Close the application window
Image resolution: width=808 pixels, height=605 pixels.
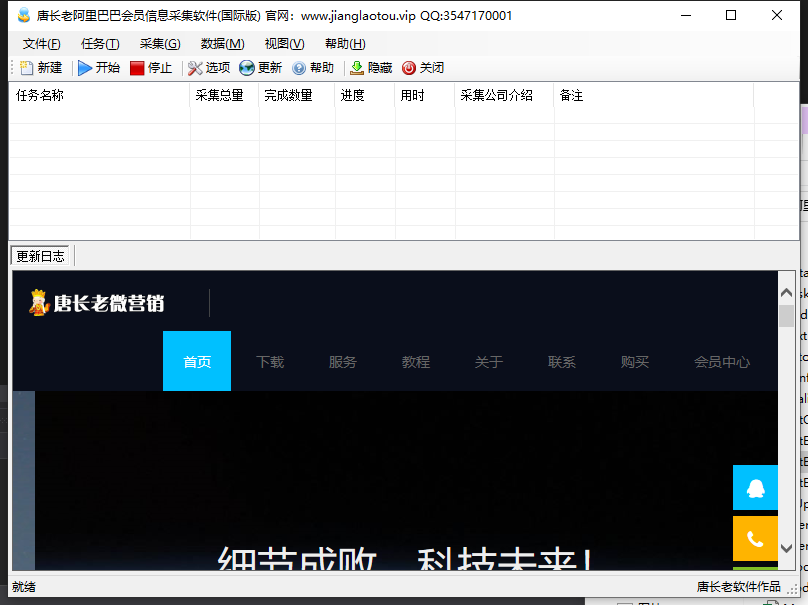[777, 15]
